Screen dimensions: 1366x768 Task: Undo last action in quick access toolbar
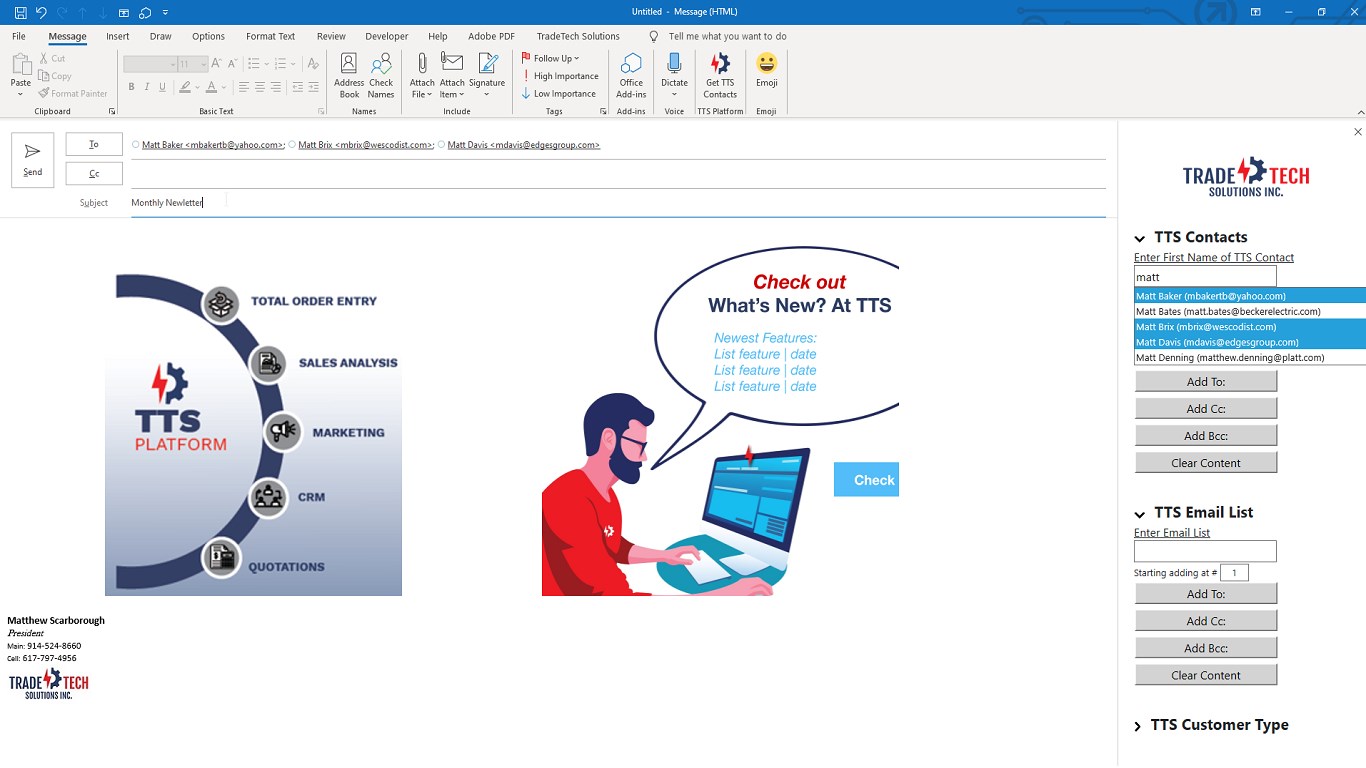(41, 12)
